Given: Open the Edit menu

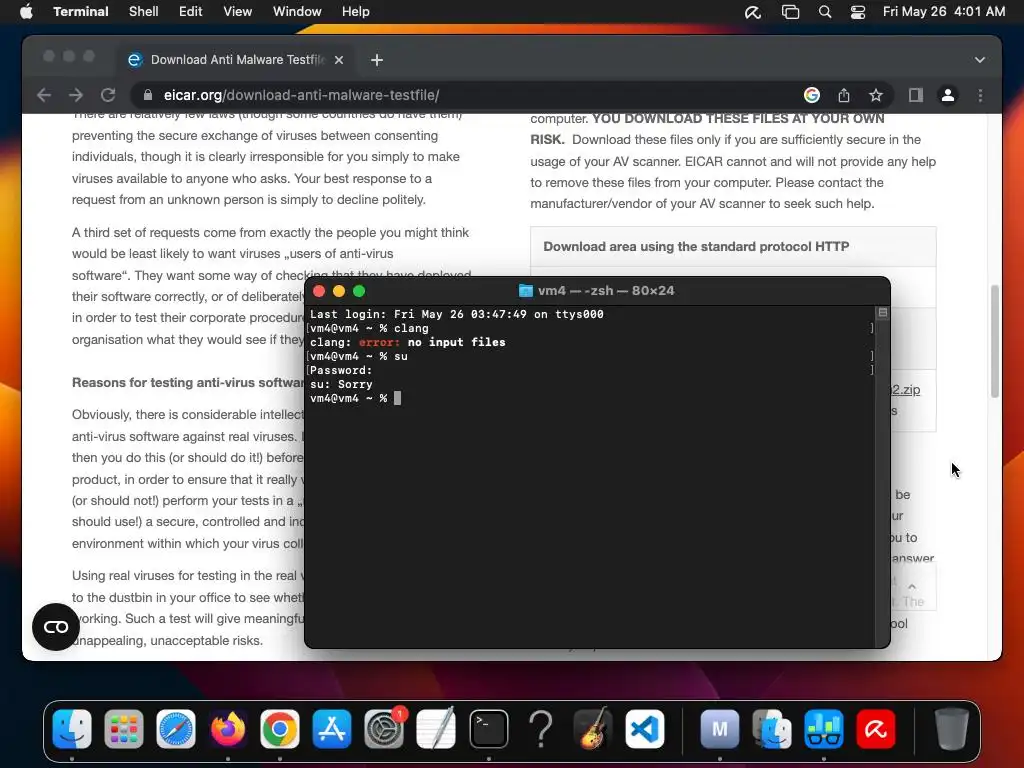Looking at the screenshot, I should [190, 12].
